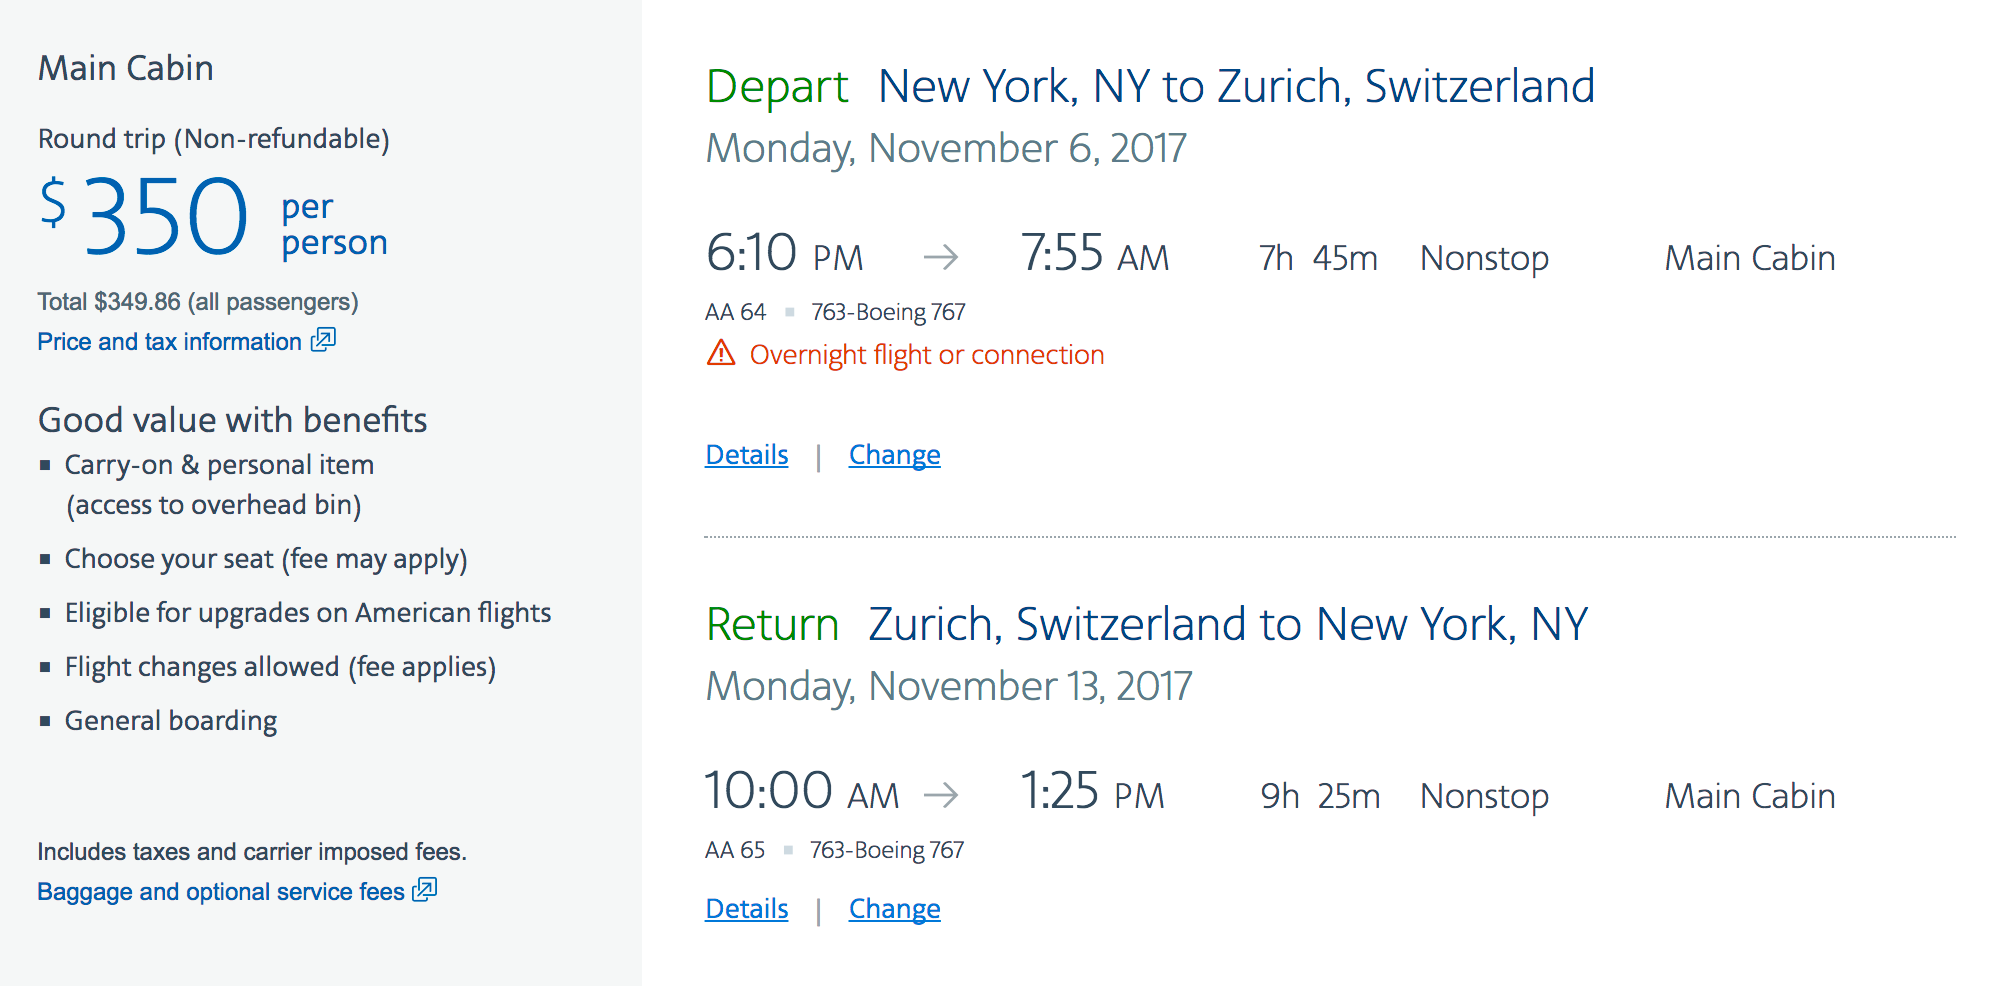
Task: Change the return Zurich to New York flight
Action: click(x=894, y=909)
